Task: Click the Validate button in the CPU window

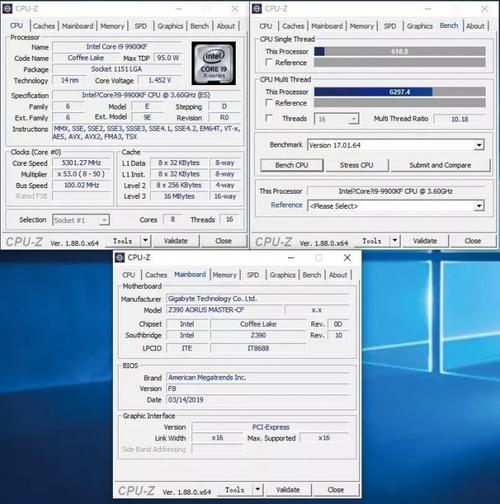Action: click(x=176, y=241)
